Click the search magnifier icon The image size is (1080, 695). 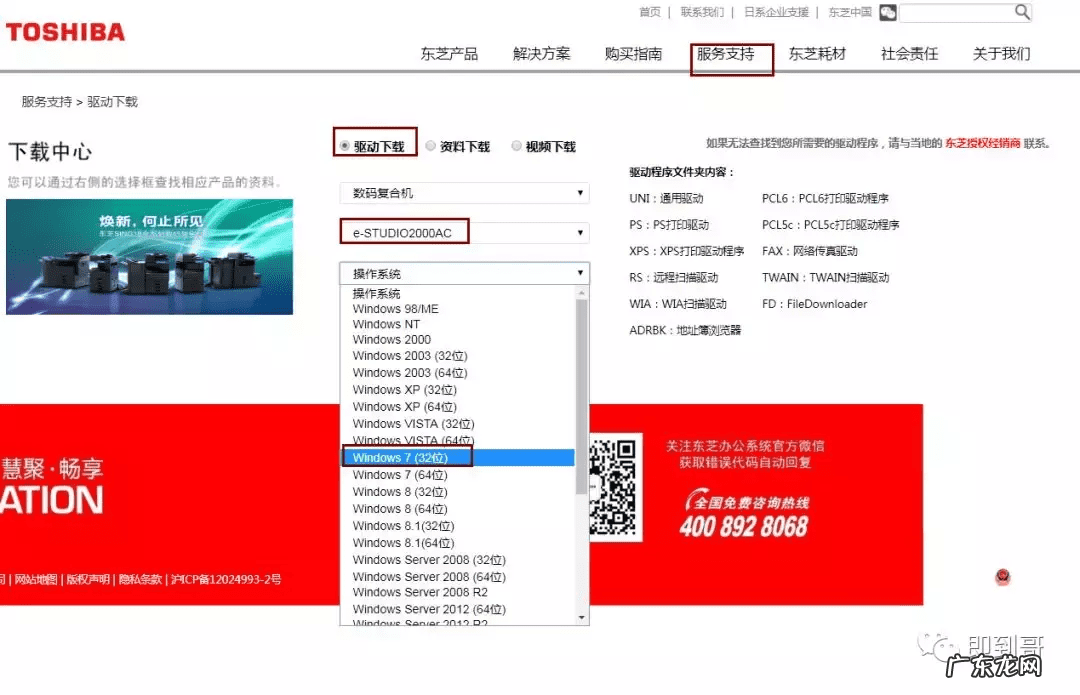[1020, 12]
